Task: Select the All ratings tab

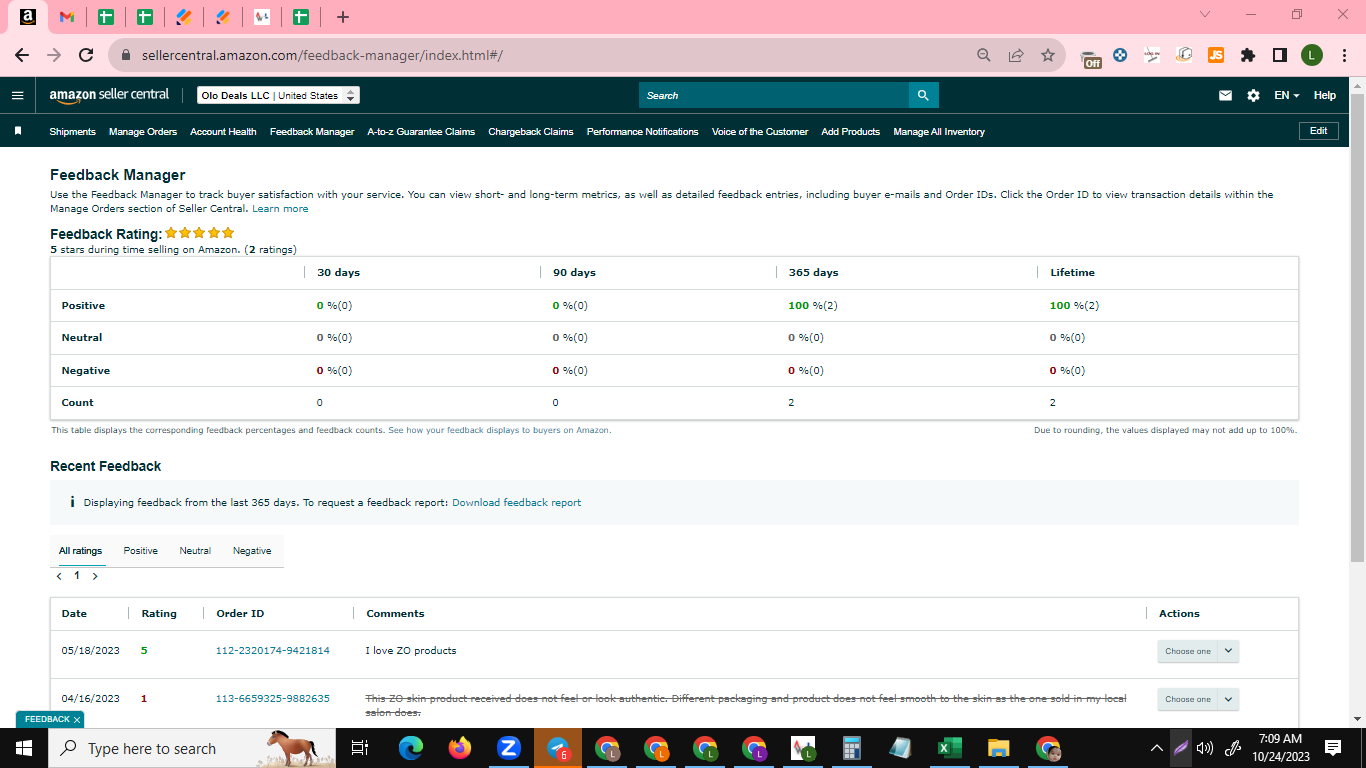Action: (80, 550)
